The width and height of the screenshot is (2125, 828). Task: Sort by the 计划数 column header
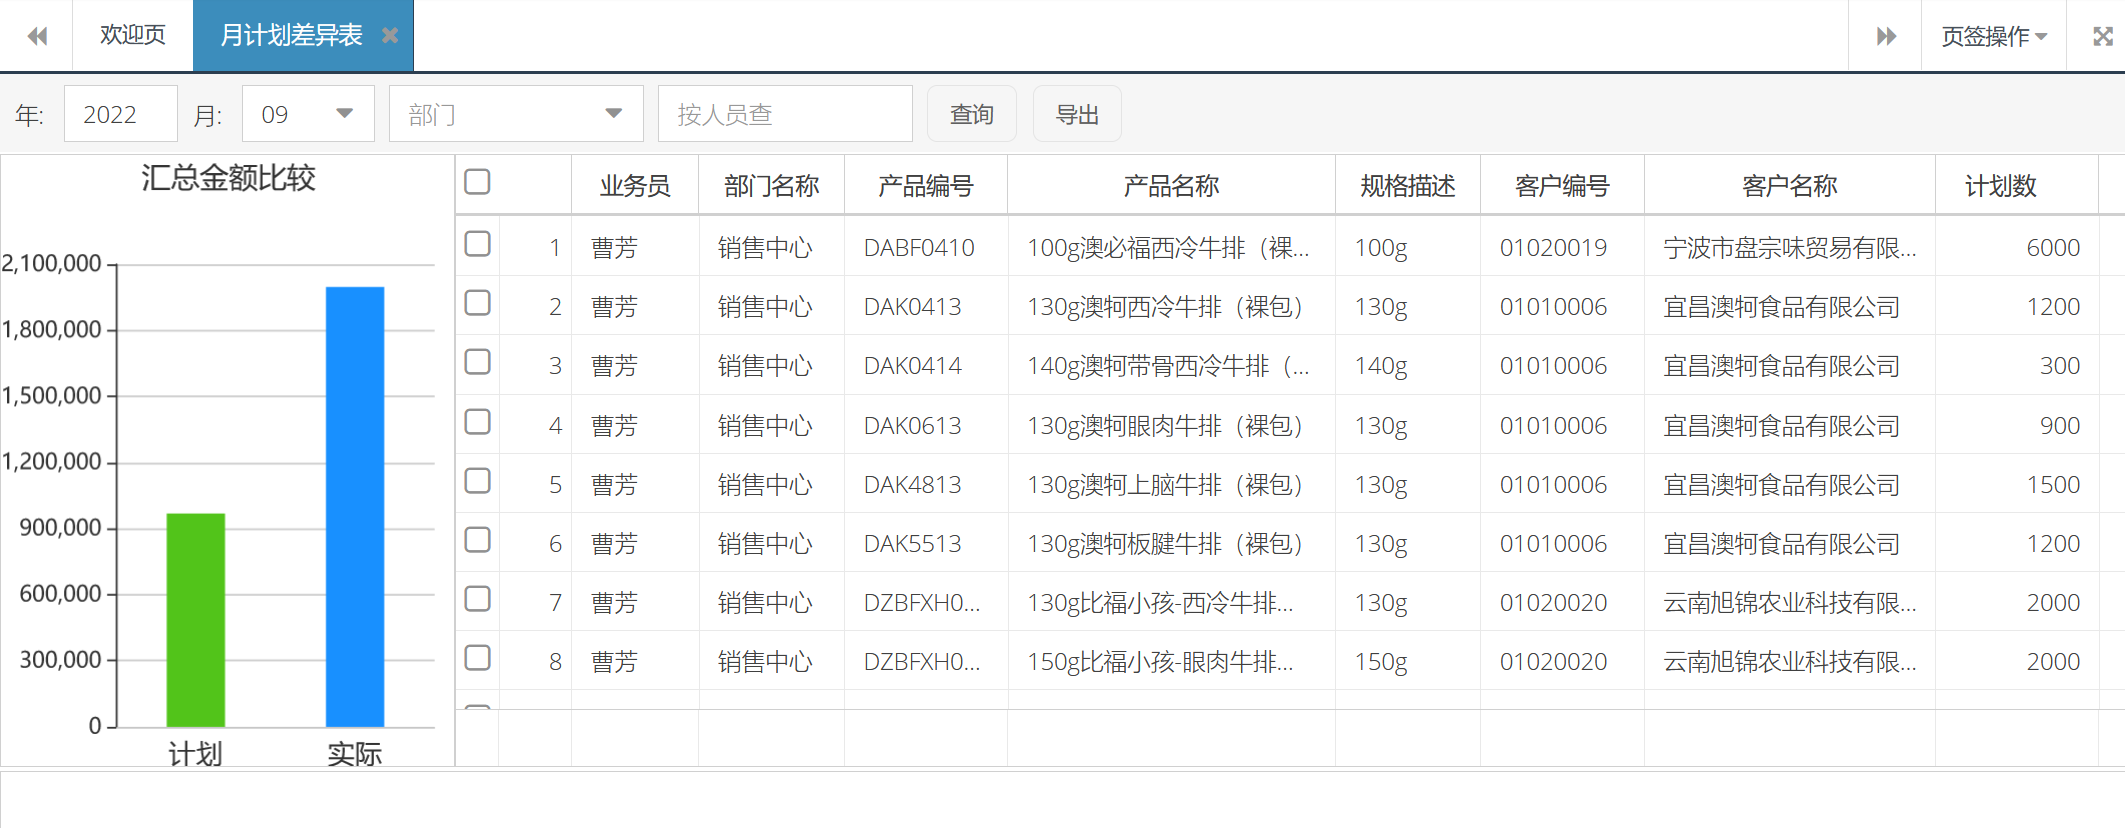pyautogui.click(x=2000, y=186)
